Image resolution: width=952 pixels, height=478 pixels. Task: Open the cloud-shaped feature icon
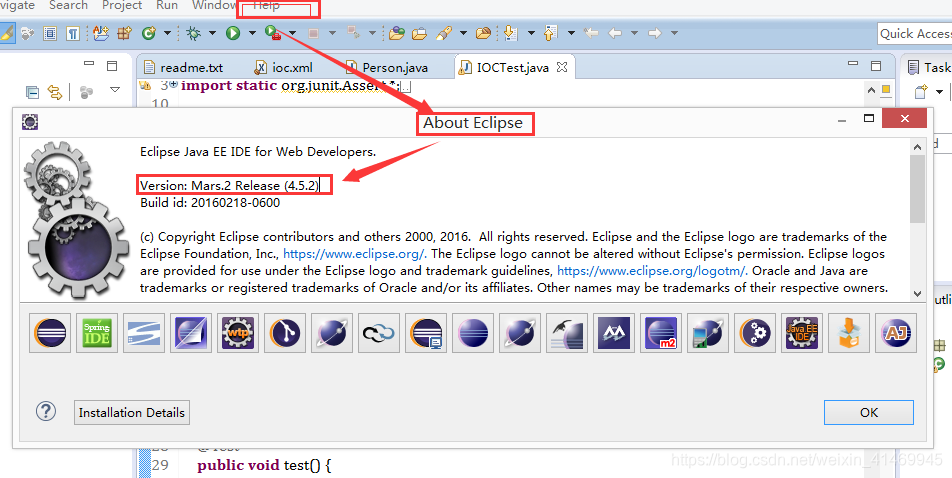click(x=379, y=333)
